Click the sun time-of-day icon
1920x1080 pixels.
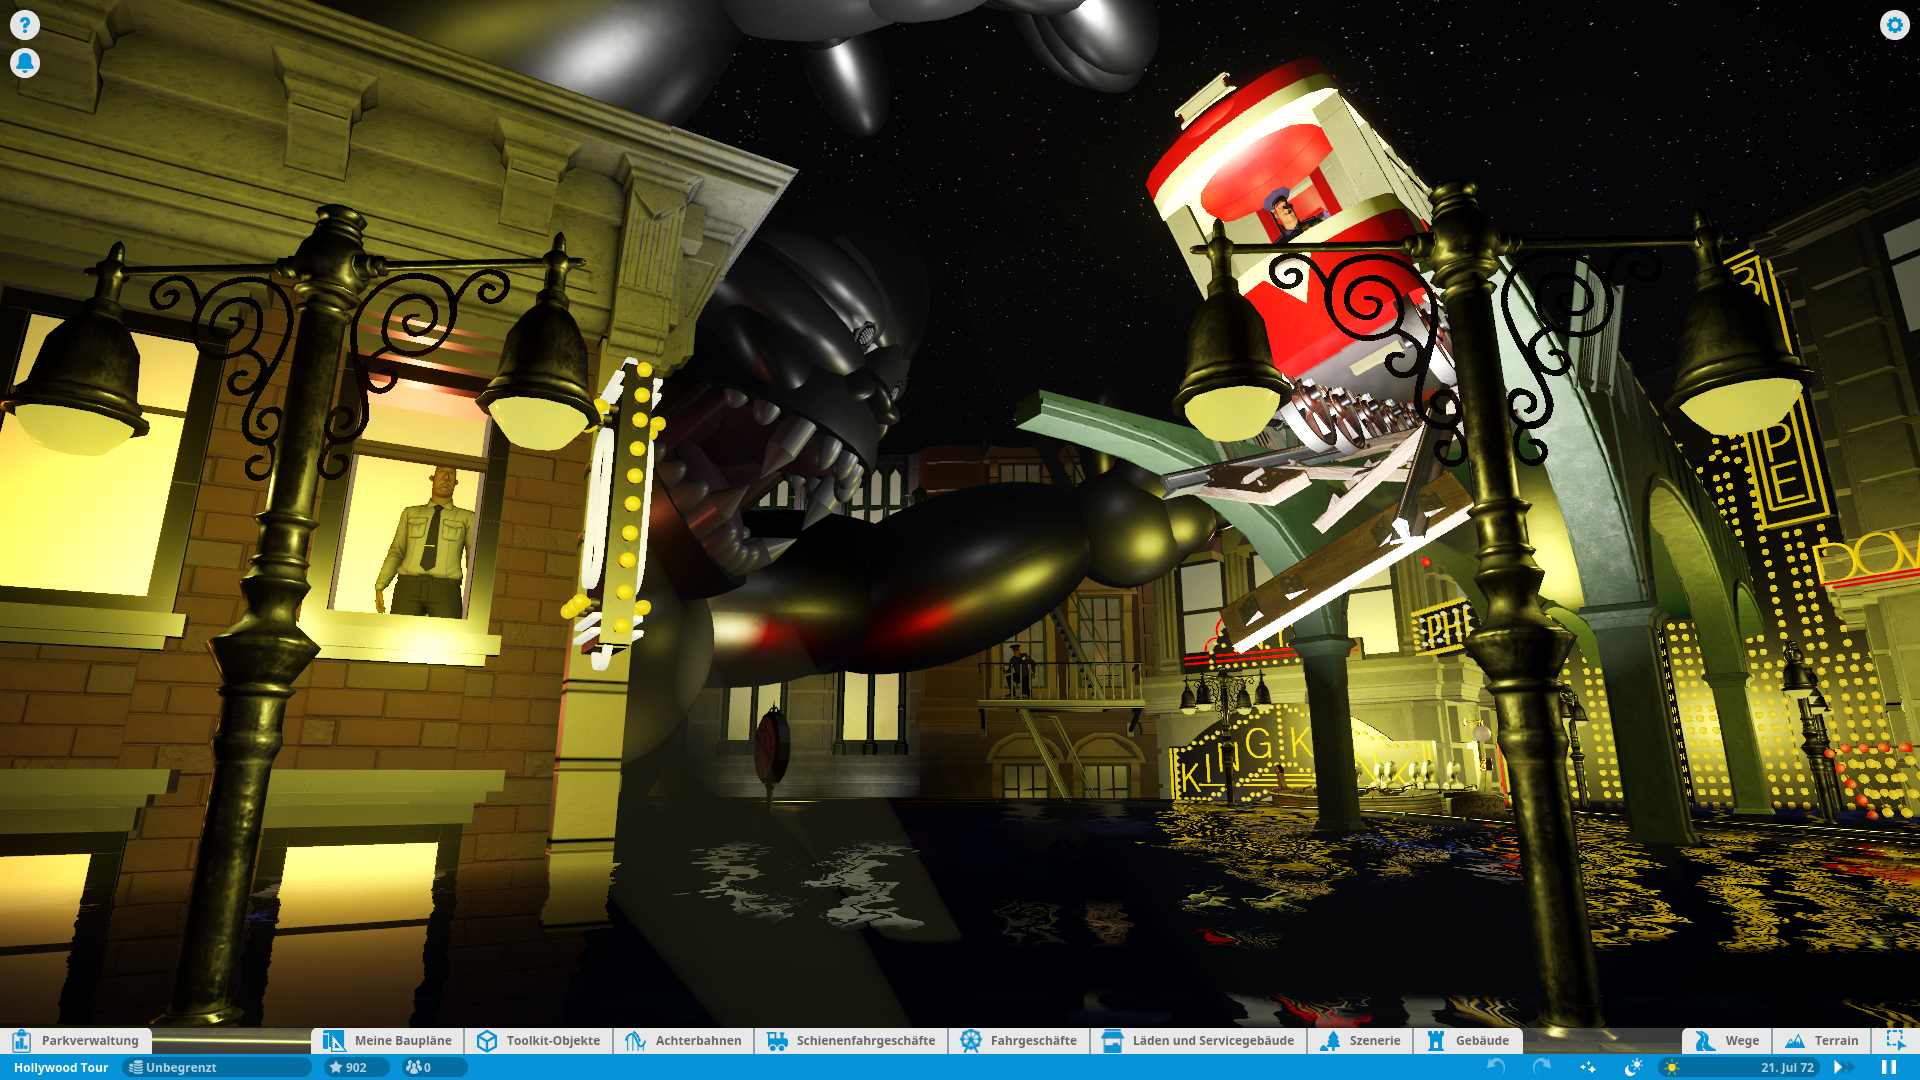1672,1068
